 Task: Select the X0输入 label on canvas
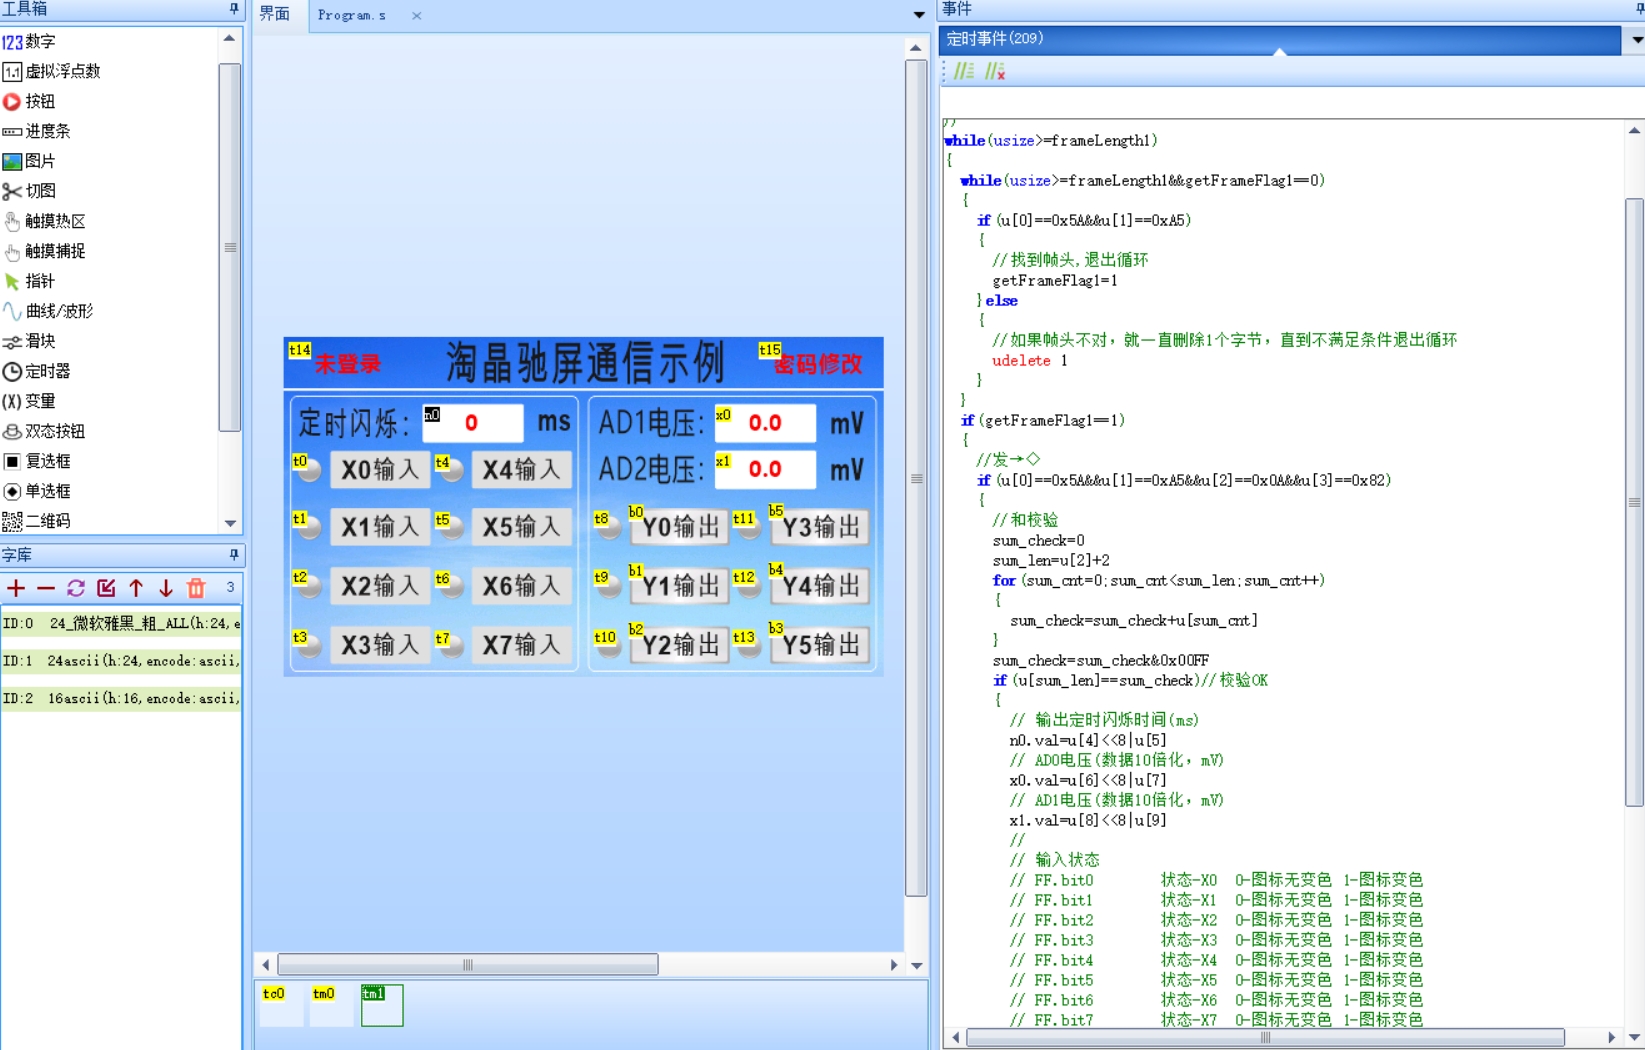click(x=380, y=470)
